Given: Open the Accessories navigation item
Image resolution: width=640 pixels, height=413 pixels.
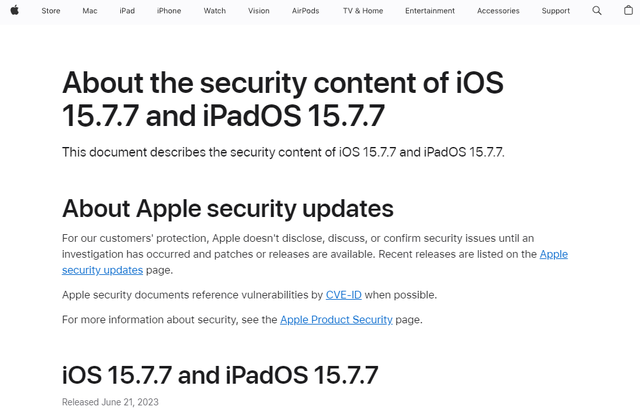Looking at the screenshot, I should coord(498,11).
